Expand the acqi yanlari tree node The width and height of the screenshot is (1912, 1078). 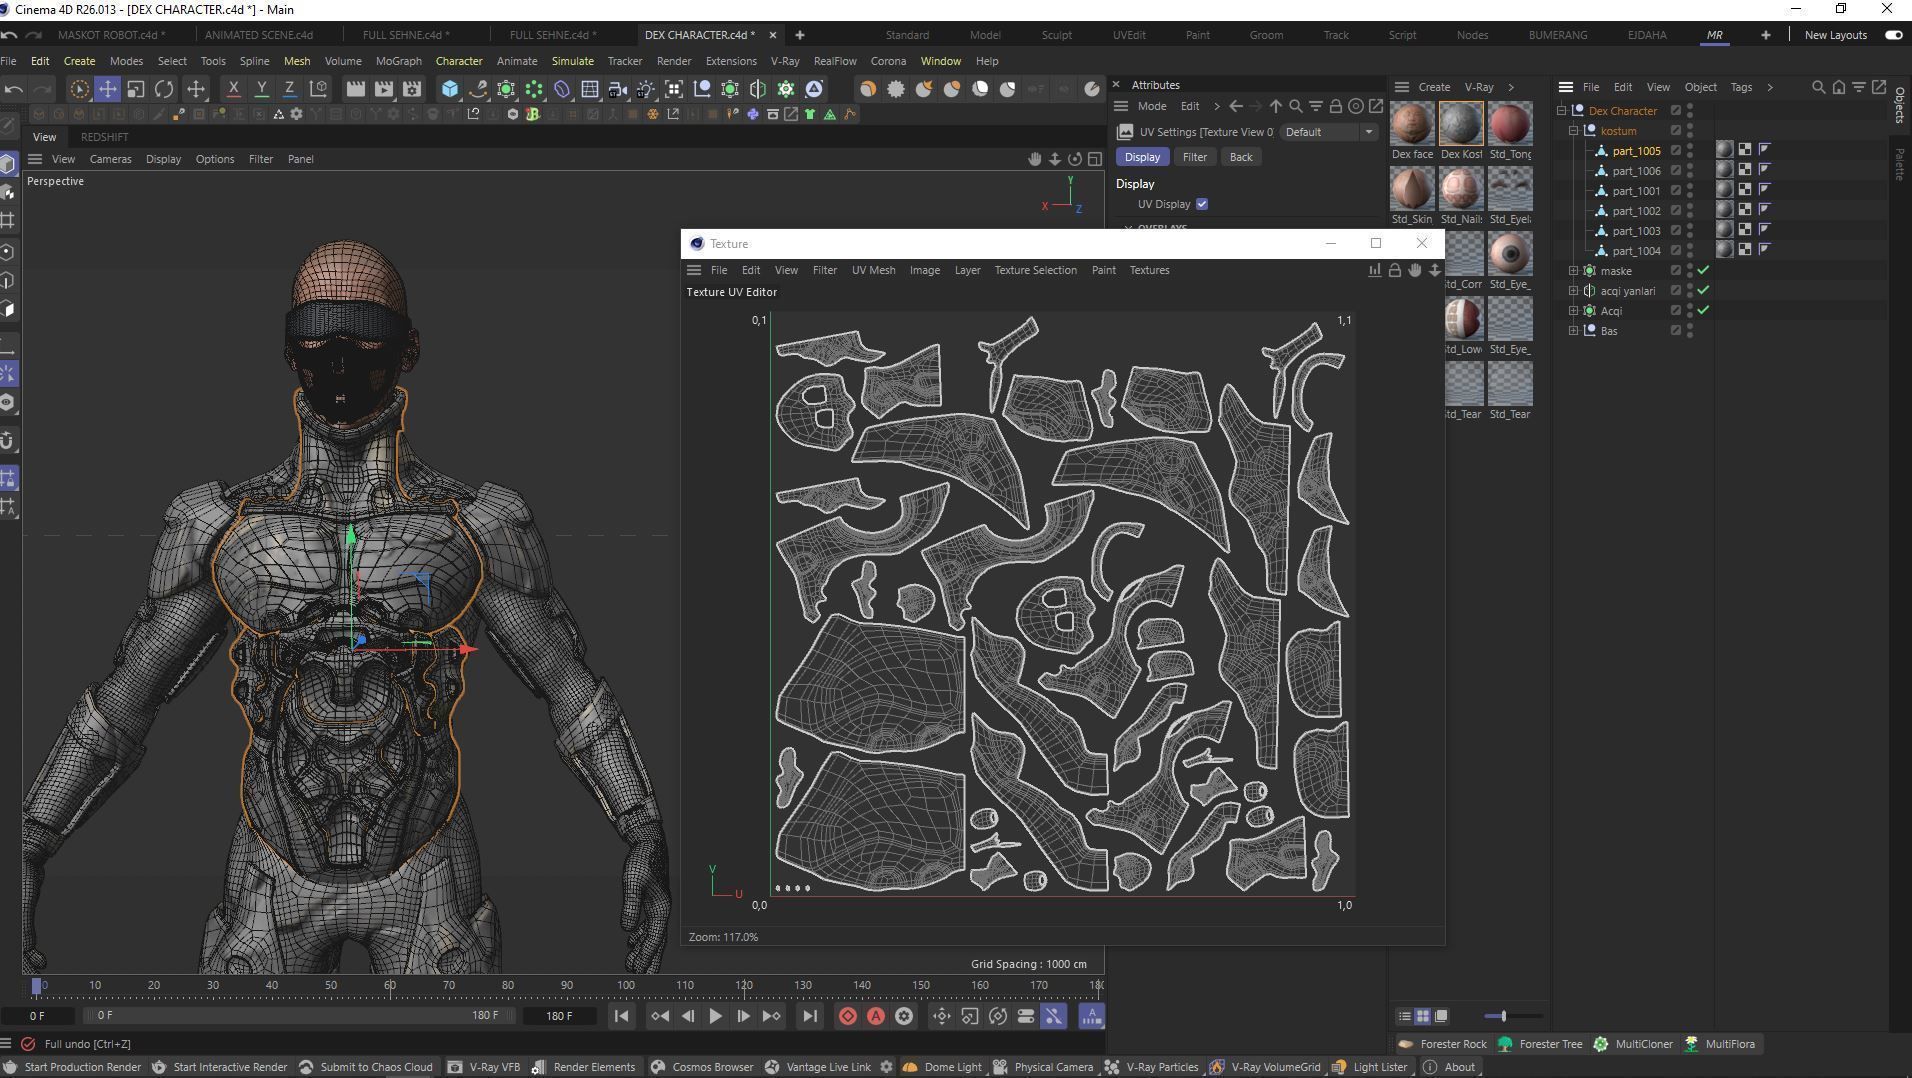pos(1573,291)
